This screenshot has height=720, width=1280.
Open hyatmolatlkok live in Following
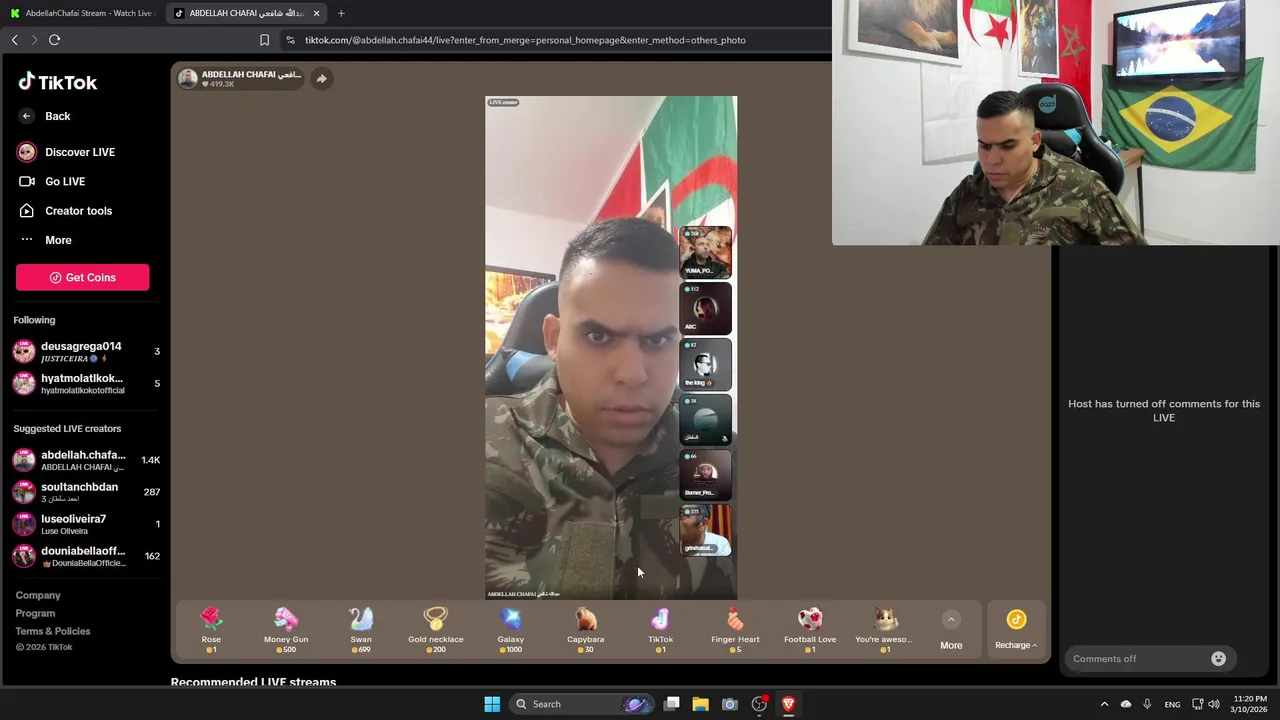click(86, 383)
